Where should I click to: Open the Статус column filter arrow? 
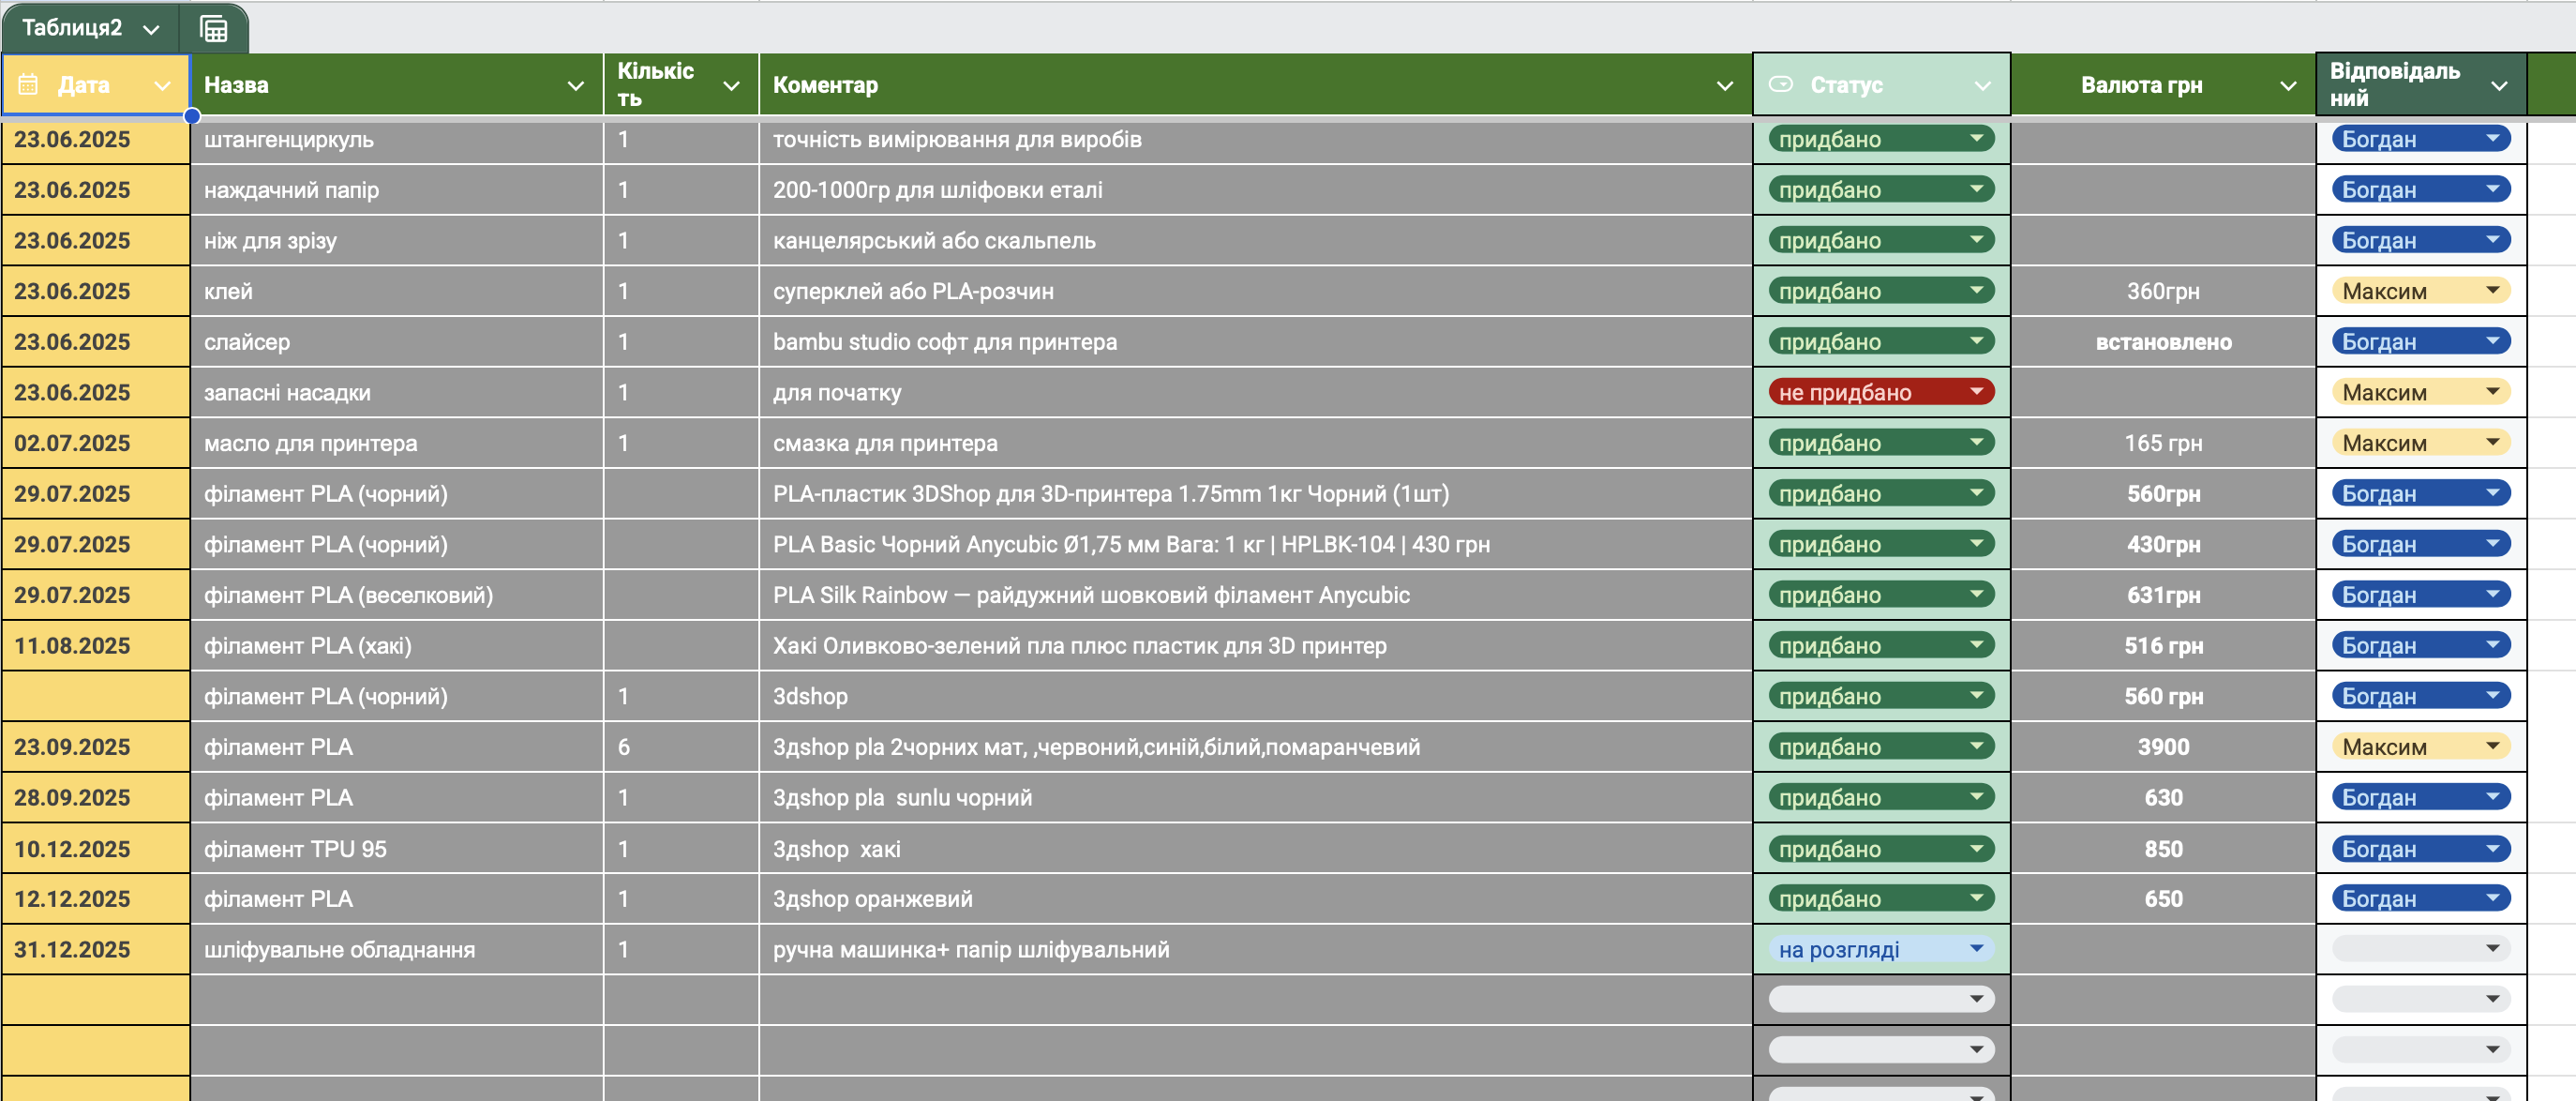(1982, 86)
